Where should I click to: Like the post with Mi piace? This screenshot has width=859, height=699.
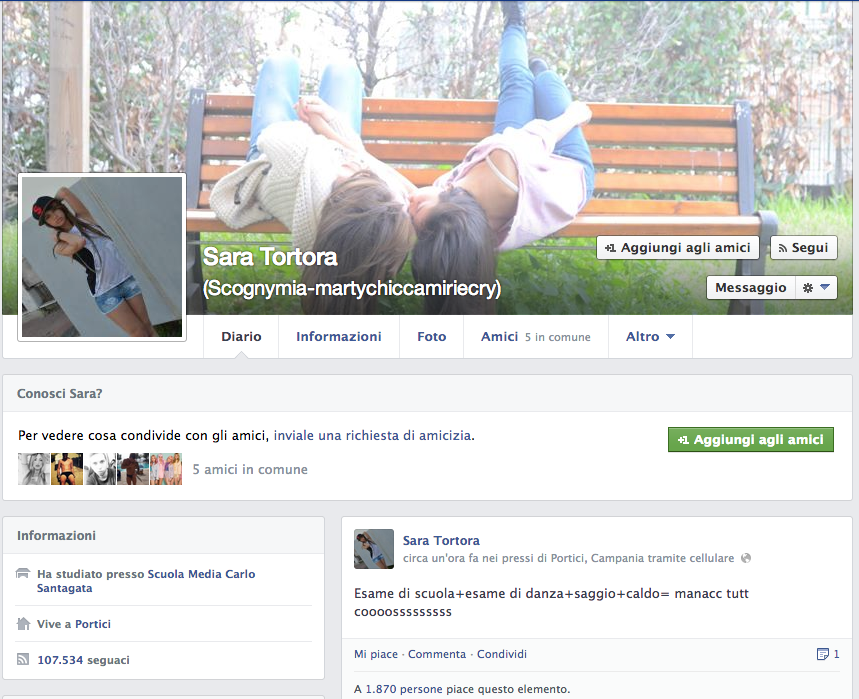click(x=375, y=654)
